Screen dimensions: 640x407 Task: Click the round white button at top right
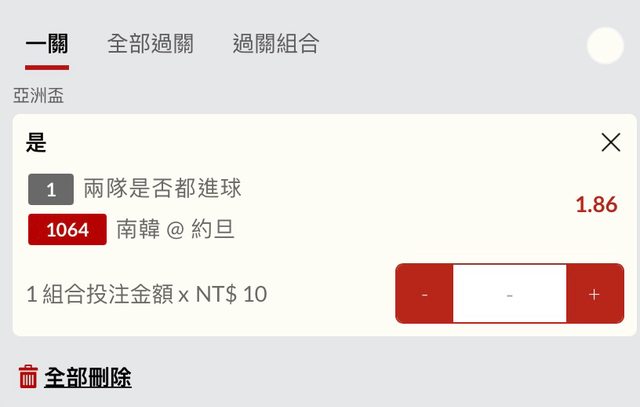(605, 45)
